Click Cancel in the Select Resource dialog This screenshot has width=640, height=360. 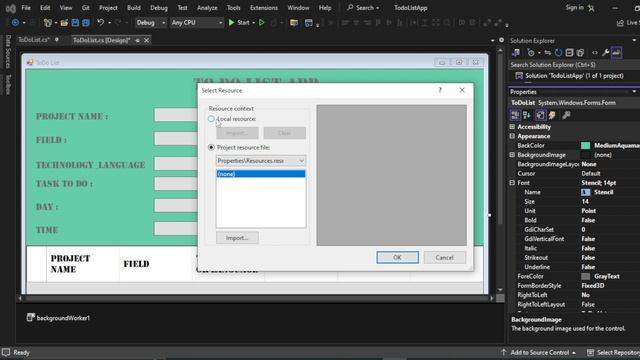click(x=444, y=258)
